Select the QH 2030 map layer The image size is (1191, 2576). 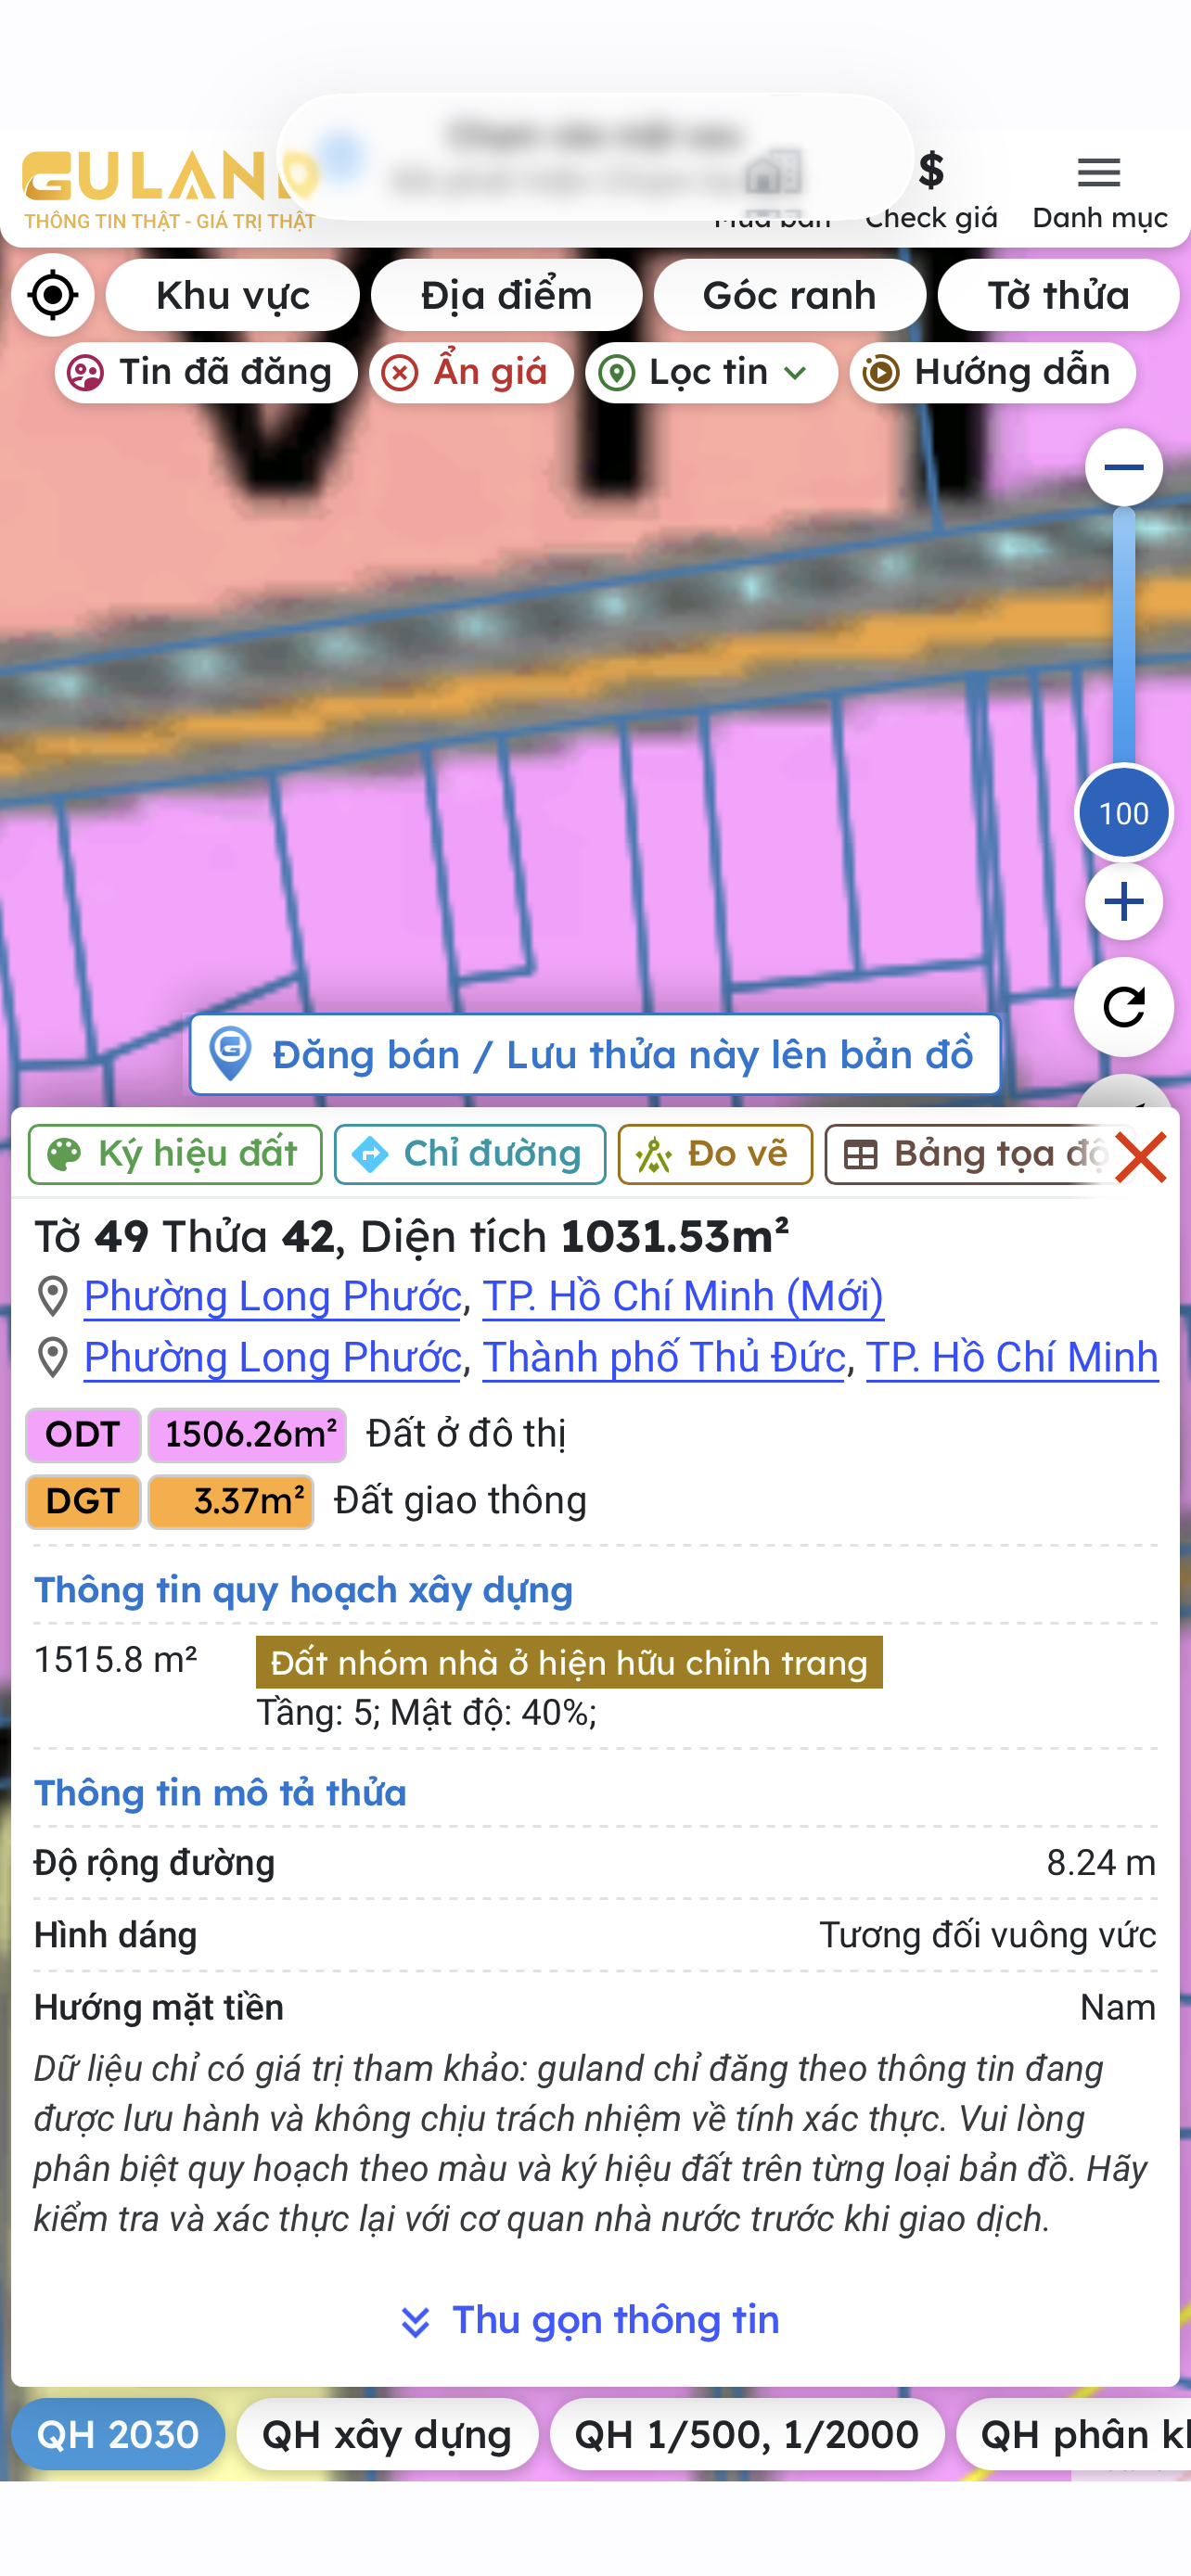point(118,2434)
